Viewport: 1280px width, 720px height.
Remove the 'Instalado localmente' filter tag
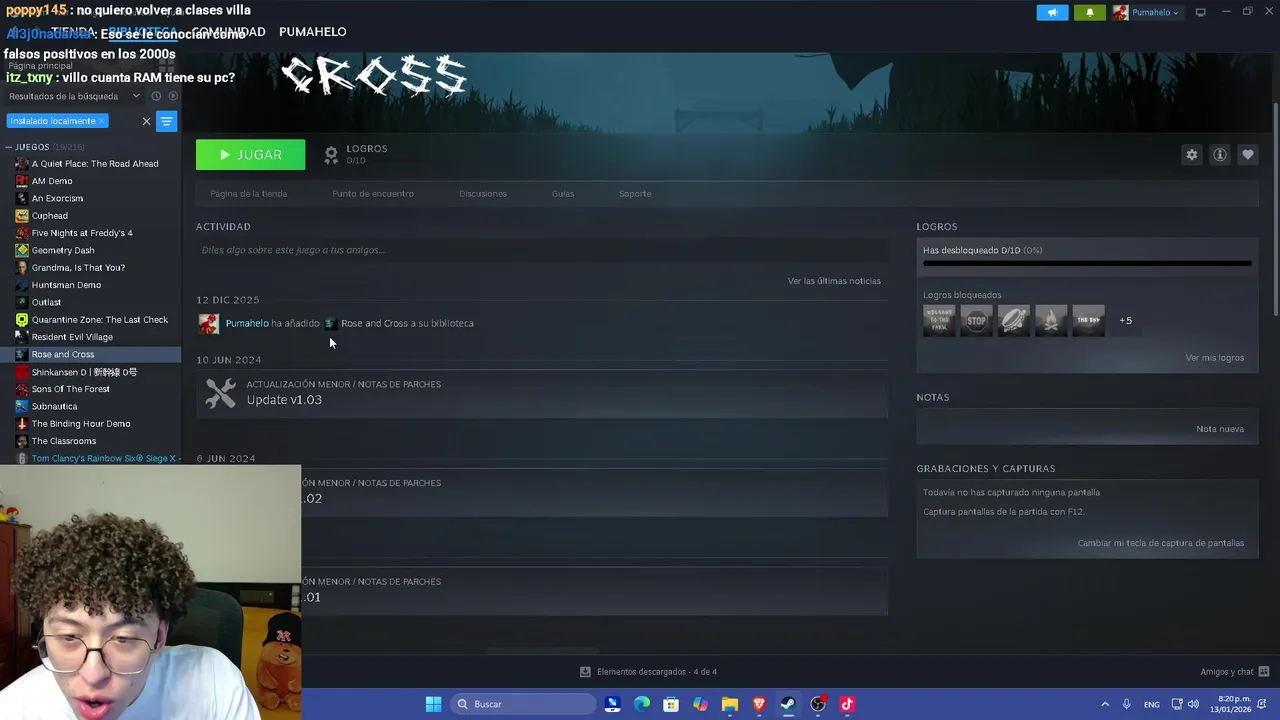point(101,121)
